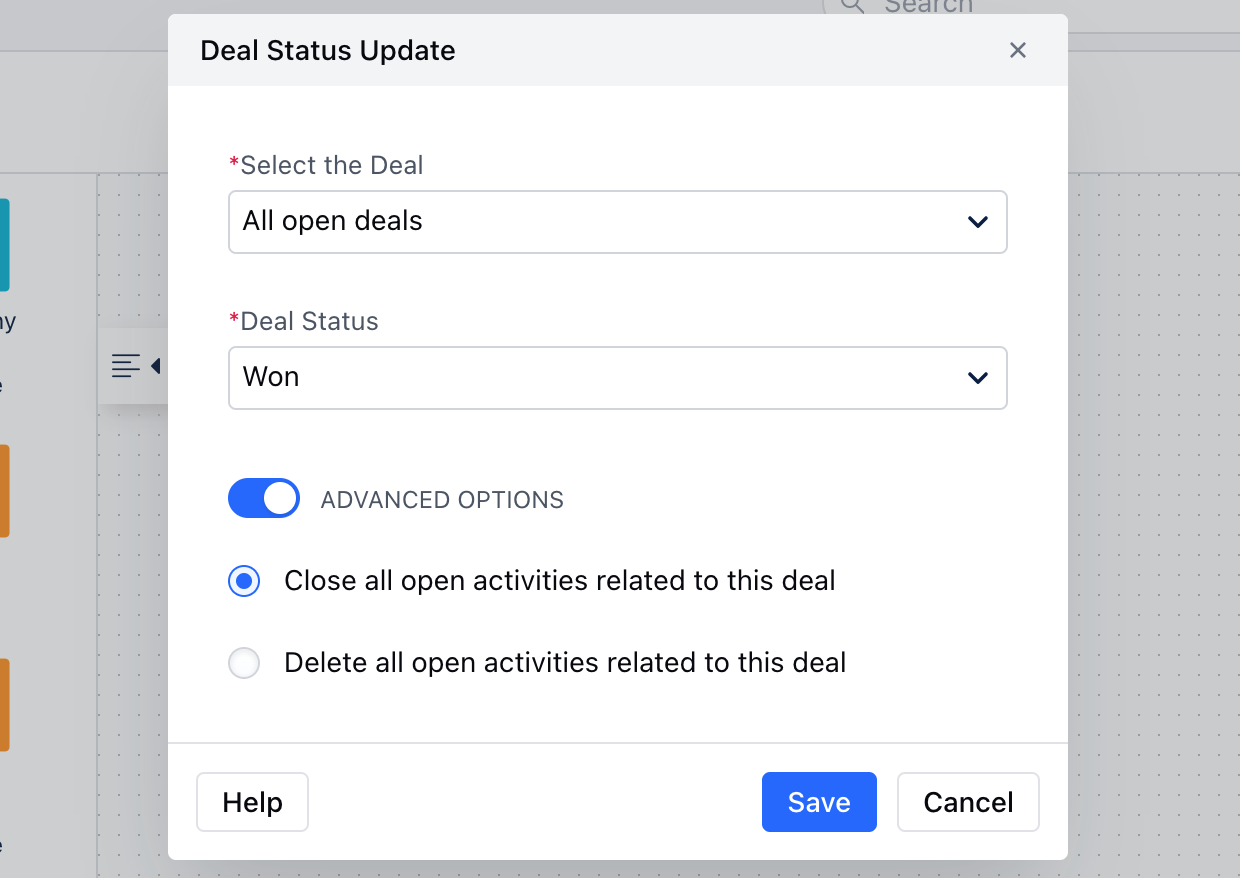Open dropdown showing 'Won' value

[x=618, y=378]
